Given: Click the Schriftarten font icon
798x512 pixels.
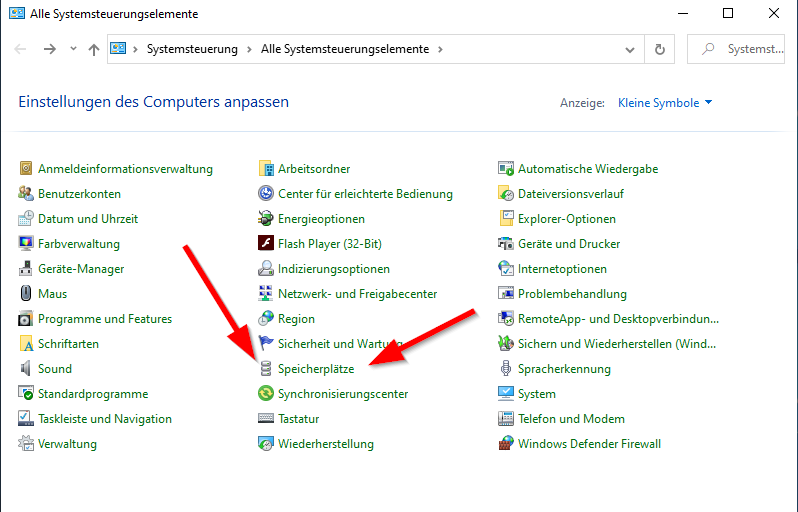Looking at the screenshot, I should (x=25, y=343).
